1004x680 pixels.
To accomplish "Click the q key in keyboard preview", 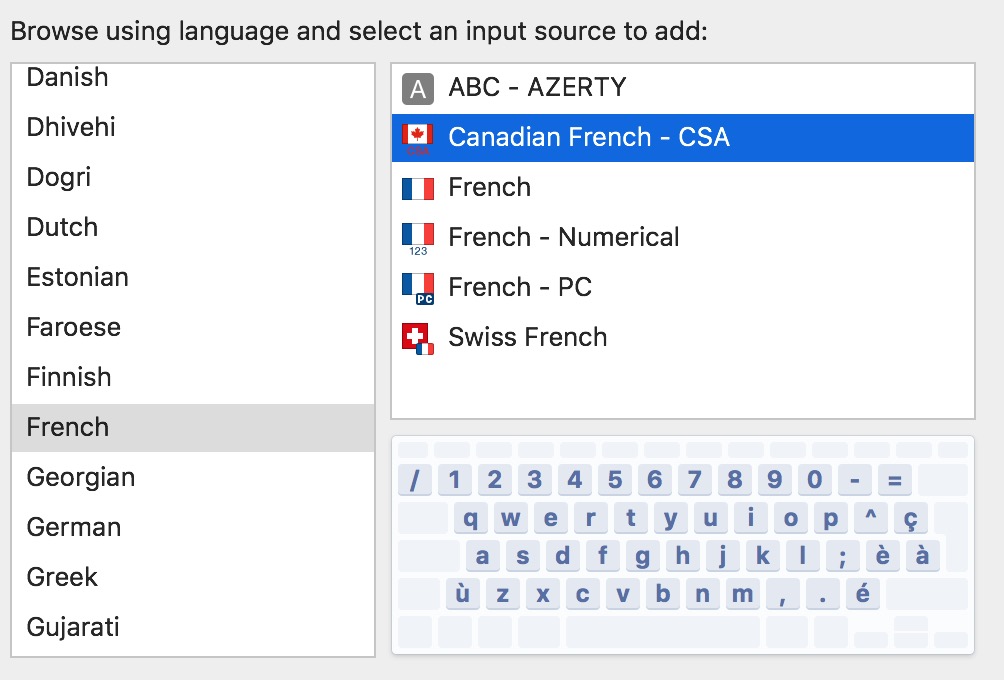I will tap(470, 518).
